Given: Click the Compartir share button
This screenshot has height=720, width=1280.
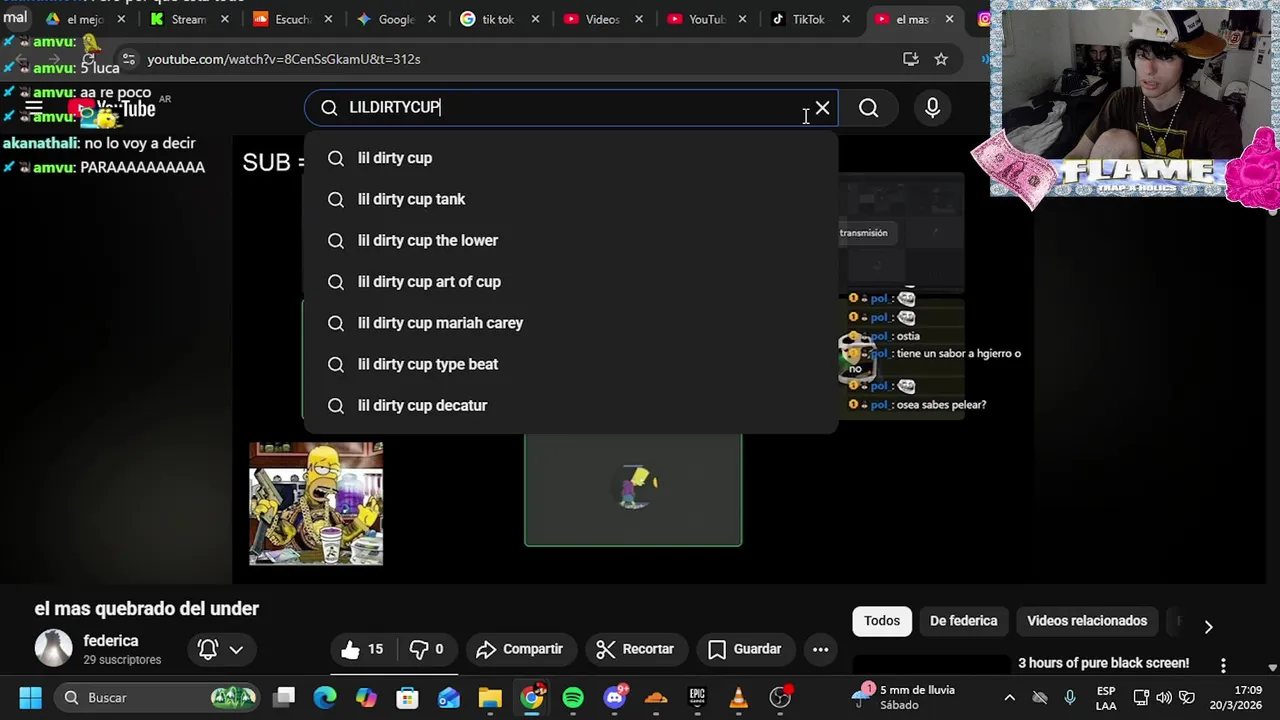Looking at the screenshot, I should tap(520, 649).
